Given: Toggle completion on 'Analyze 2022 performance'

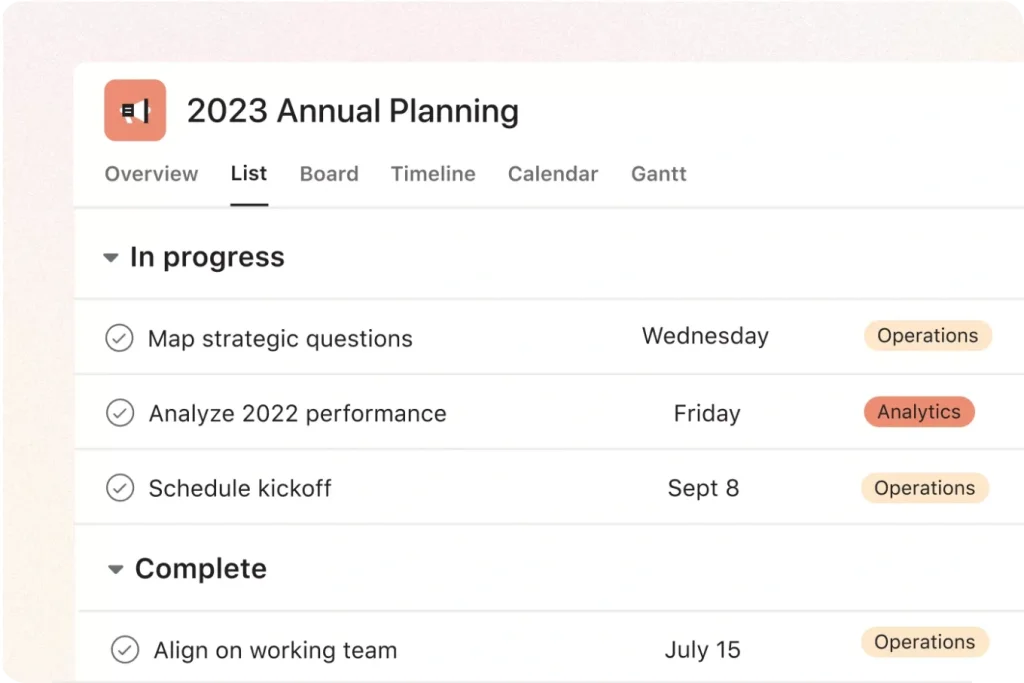Looking at the screenshot, I should click(119, 412).
